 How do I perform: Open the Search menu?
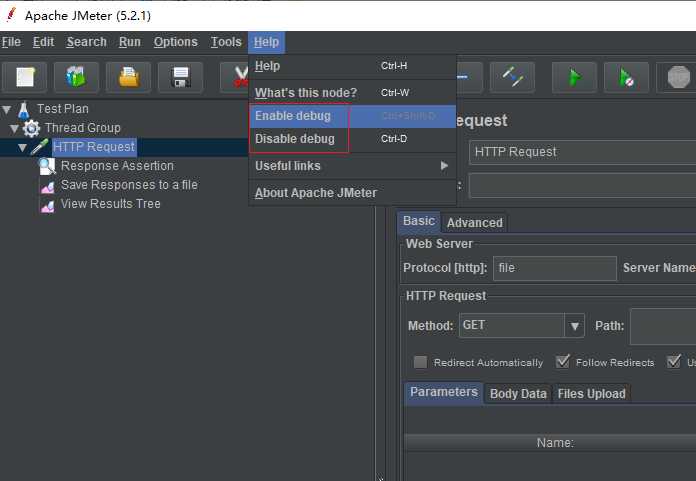(87, 42)
